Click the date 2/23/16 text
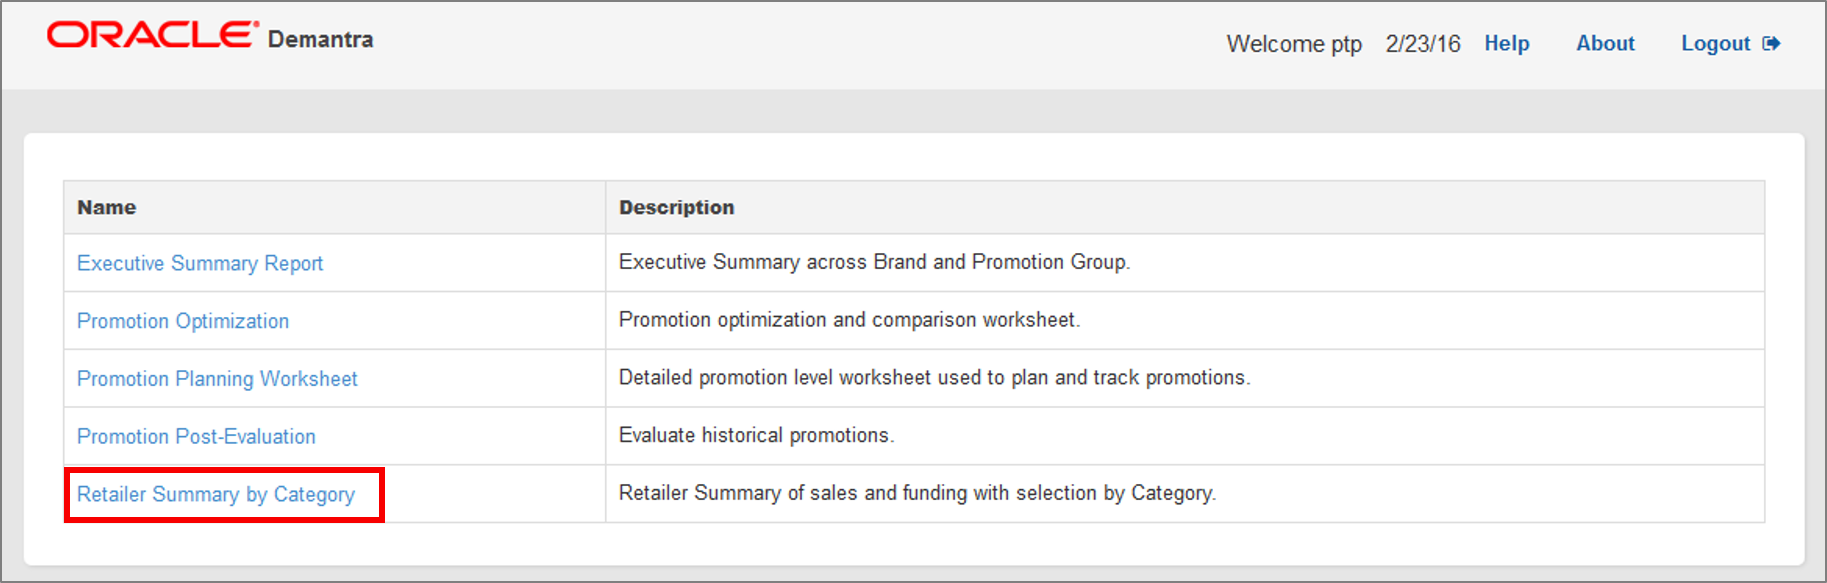The image size is (1827, 583). [1422, 43]
